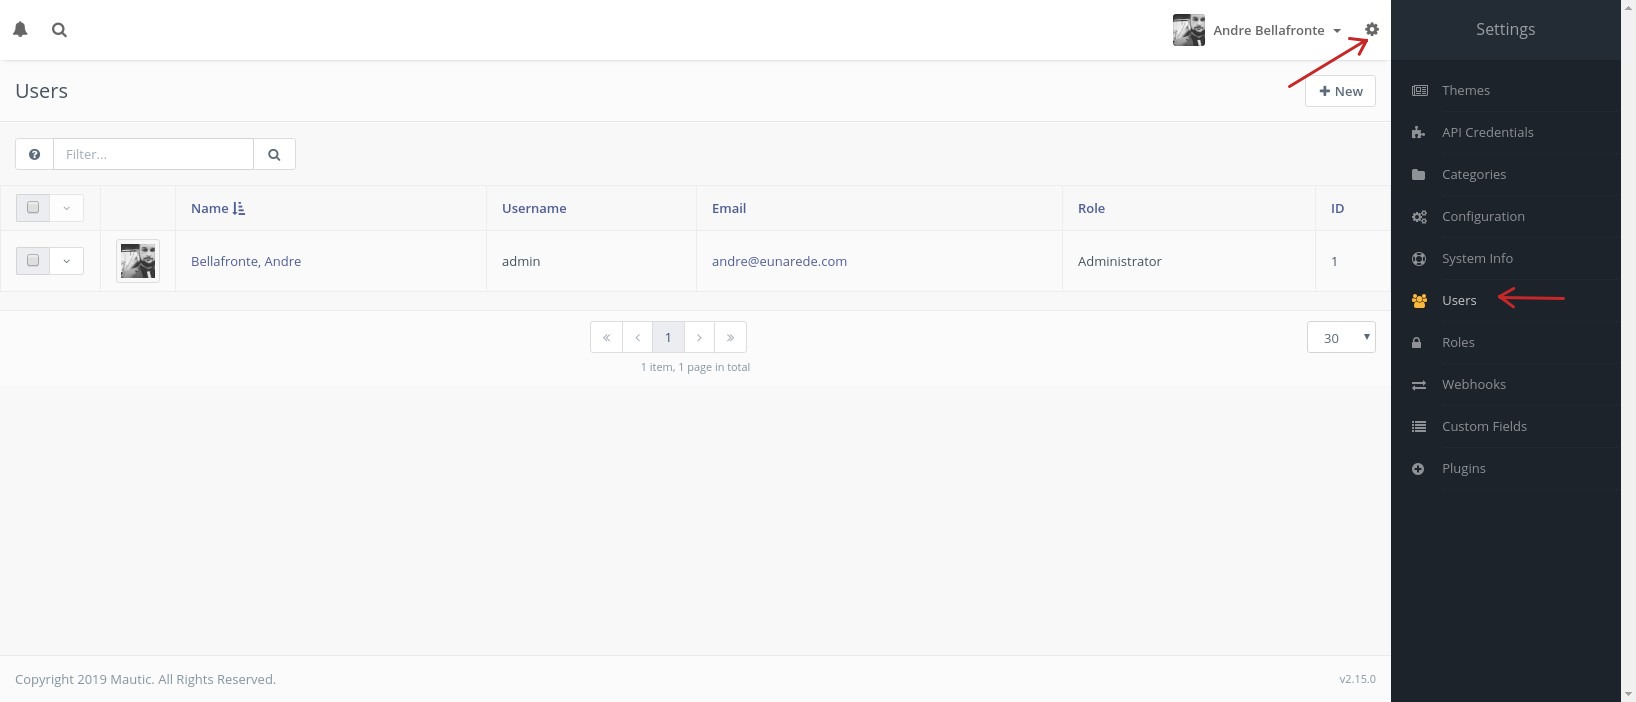Viewport: 1636px width, 702px height.
Task: Expand the bulk actions dropdown in header
Action: 67,208
